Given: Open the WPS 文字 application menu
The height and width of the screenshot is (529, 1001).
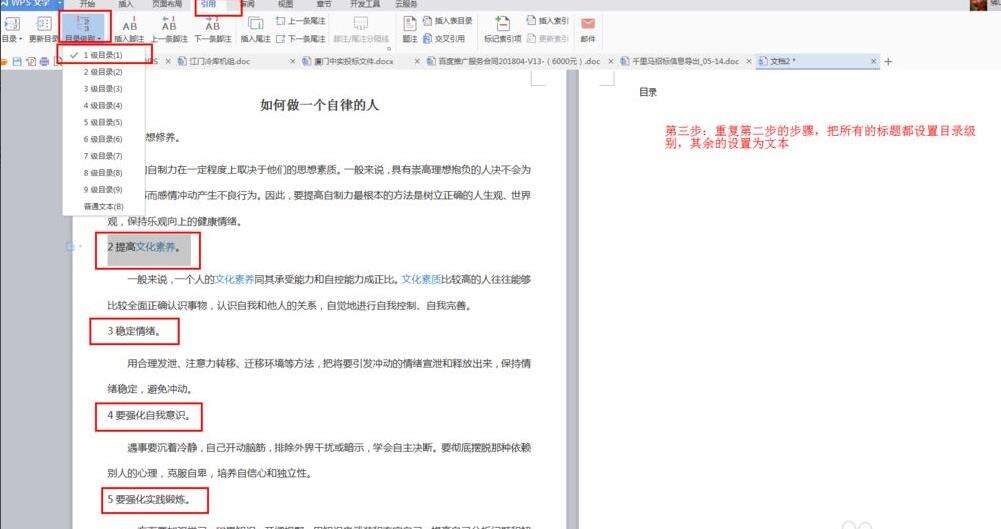Looking at the screenshot, I should tap(32, 4).
